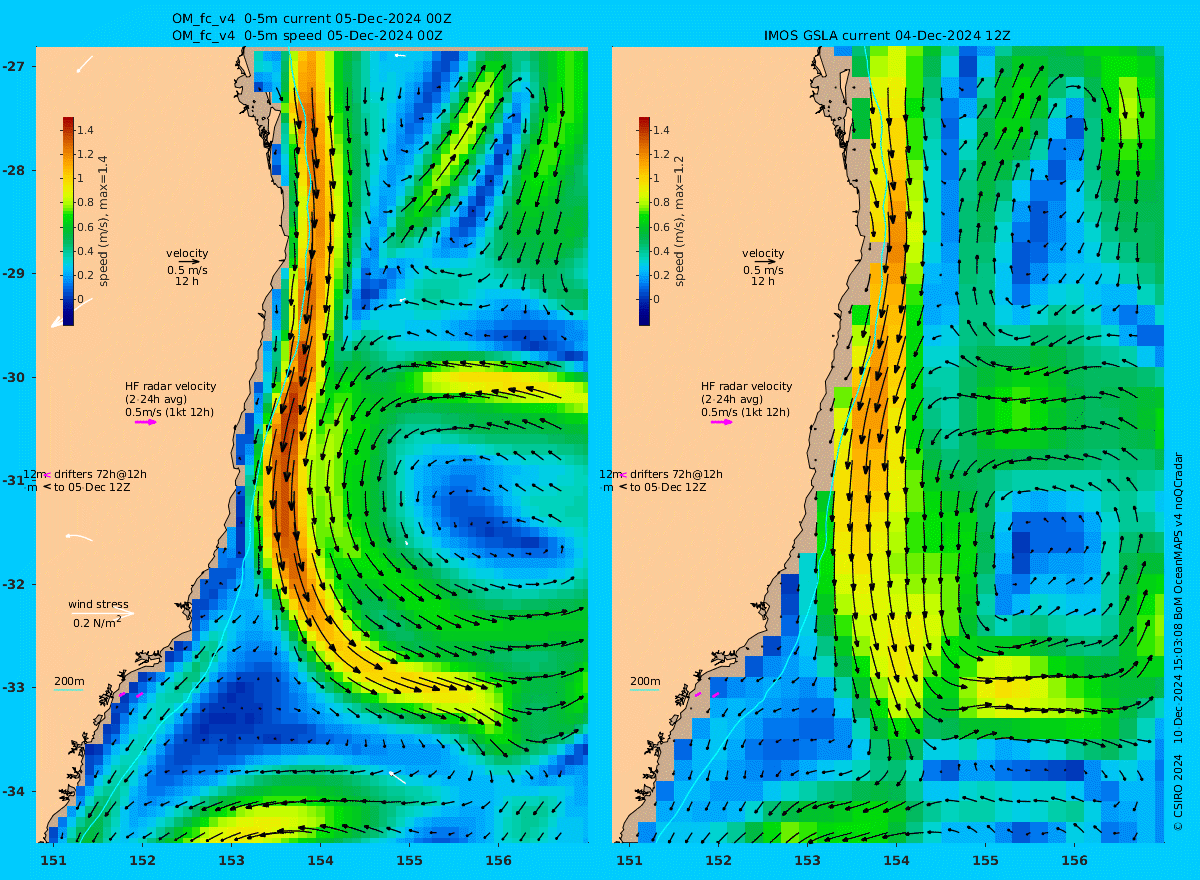Click tick value '0.8' on OM_fc_v4 color bar
1200x880 pixels.
click(x=85, y=203)
